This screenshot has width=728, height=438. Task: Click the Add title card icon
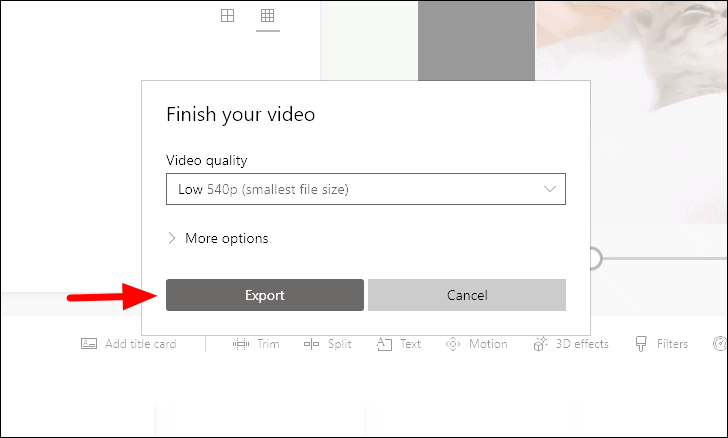(x=89, y=344)
